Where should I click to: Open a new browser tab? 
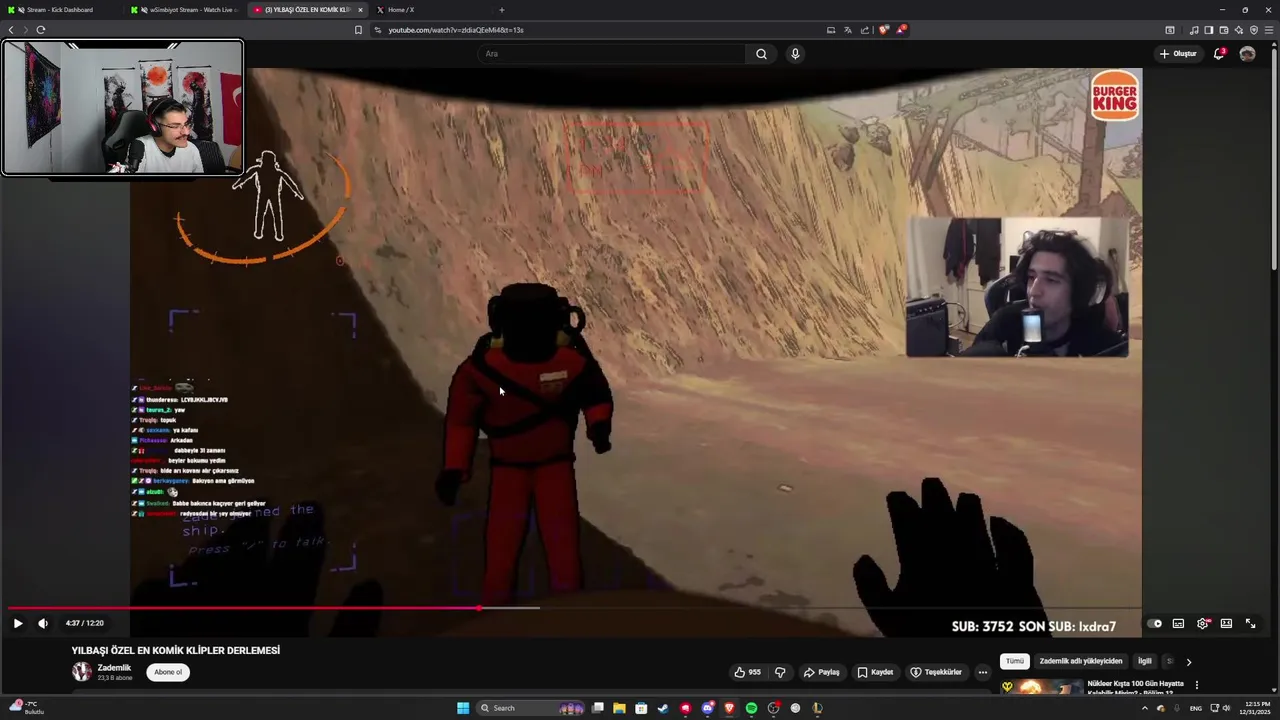click(x=502, y=10)
